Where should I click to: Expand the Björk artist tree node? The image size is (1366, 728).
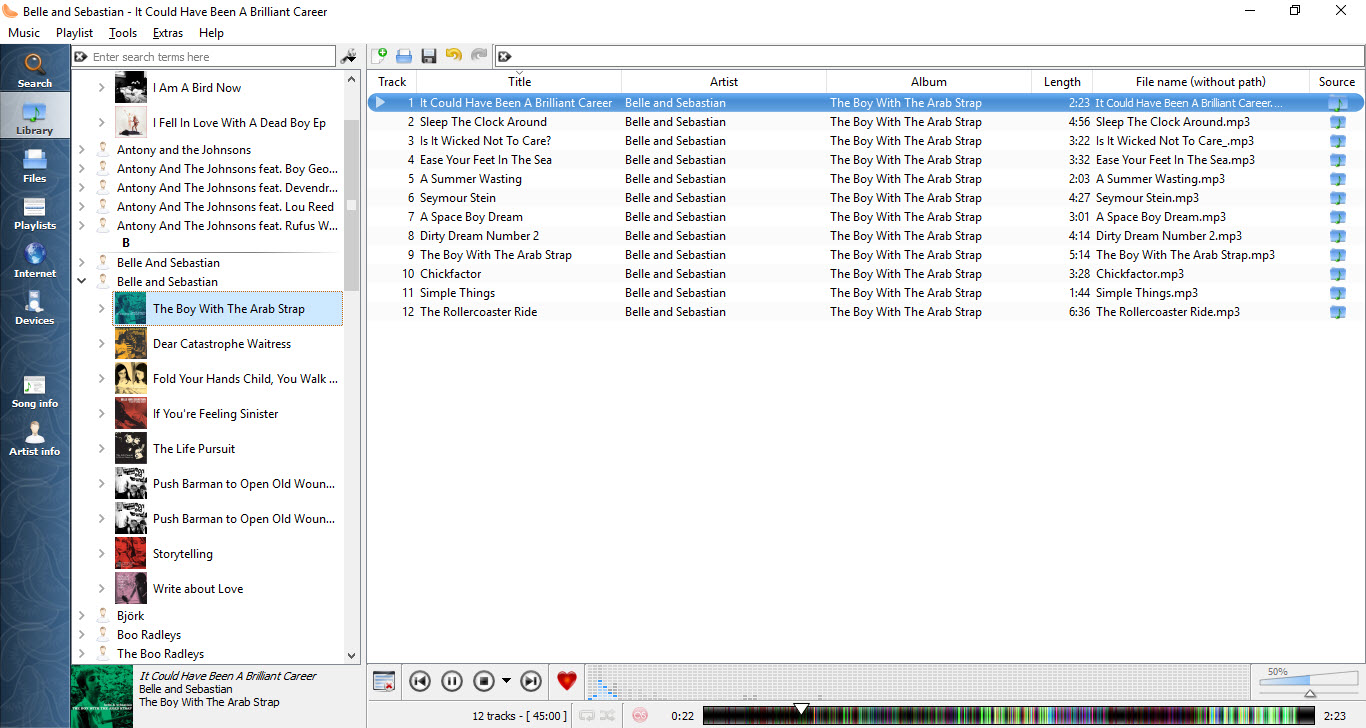click(82, 616)
